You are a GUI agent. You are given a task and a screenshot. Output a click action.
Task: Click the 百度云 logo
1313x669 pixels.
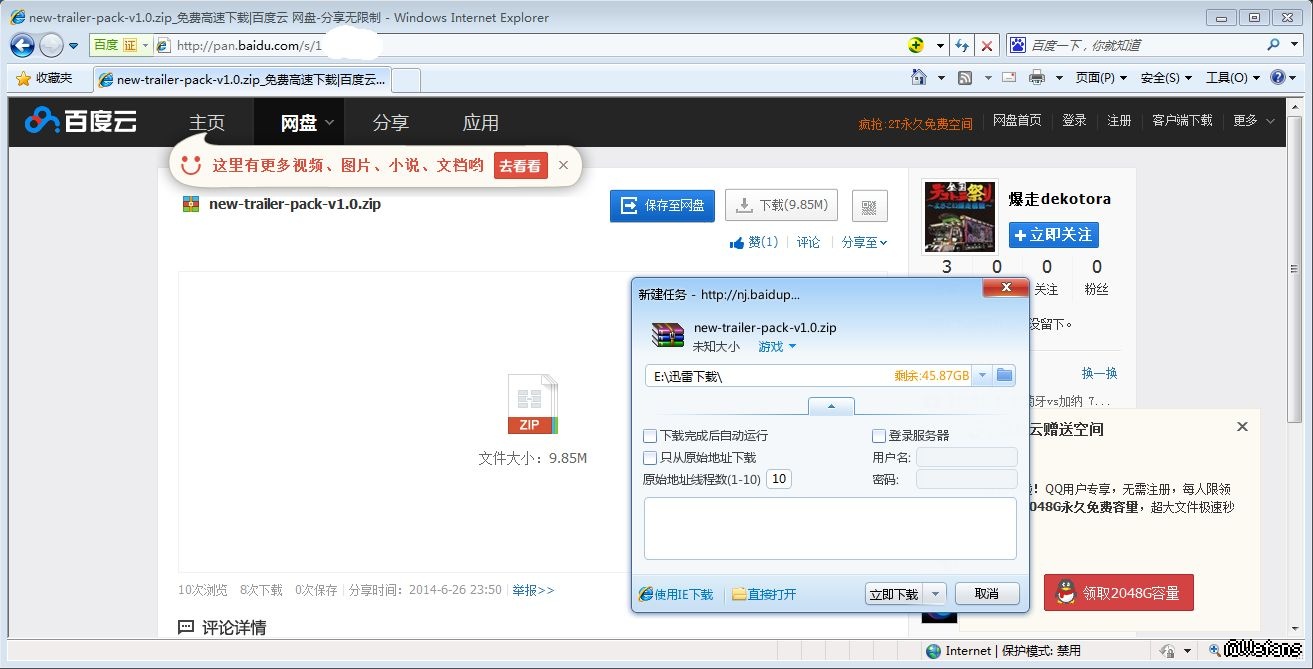pyautogui.click(x=81, y=121)
